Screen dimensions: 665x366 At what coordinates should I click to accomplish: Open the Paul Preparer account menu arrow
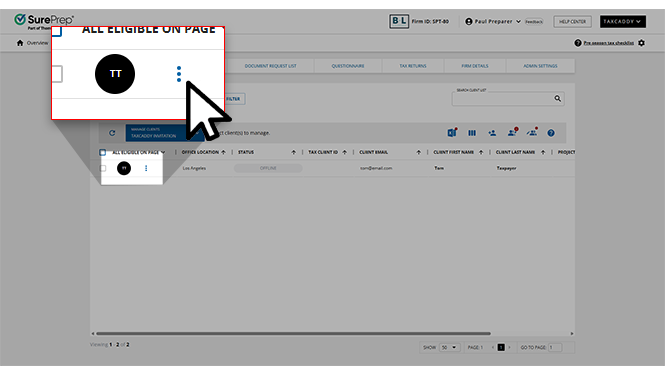pos(518,22)
